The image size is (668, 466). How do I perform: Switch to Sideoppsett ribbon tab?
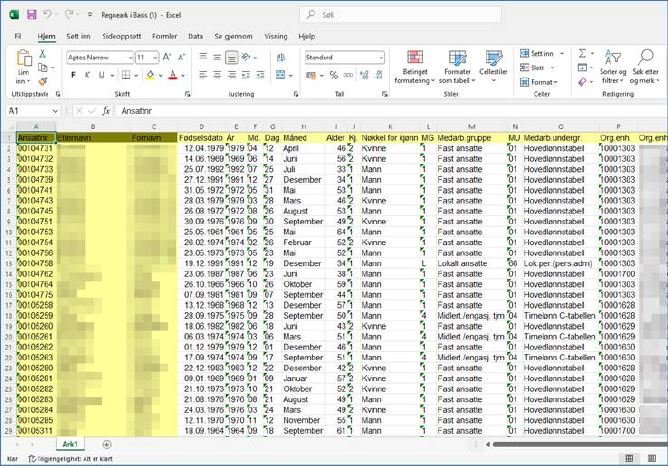[x=122, y=36]
